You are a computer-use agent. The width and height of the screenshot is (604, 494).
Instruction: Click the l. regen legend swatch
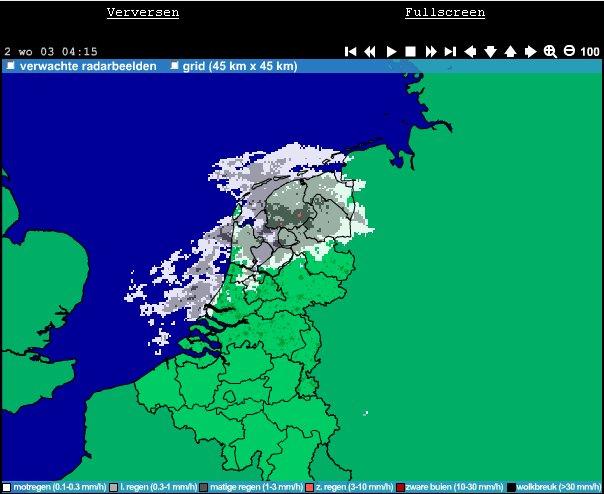[114, 487]
